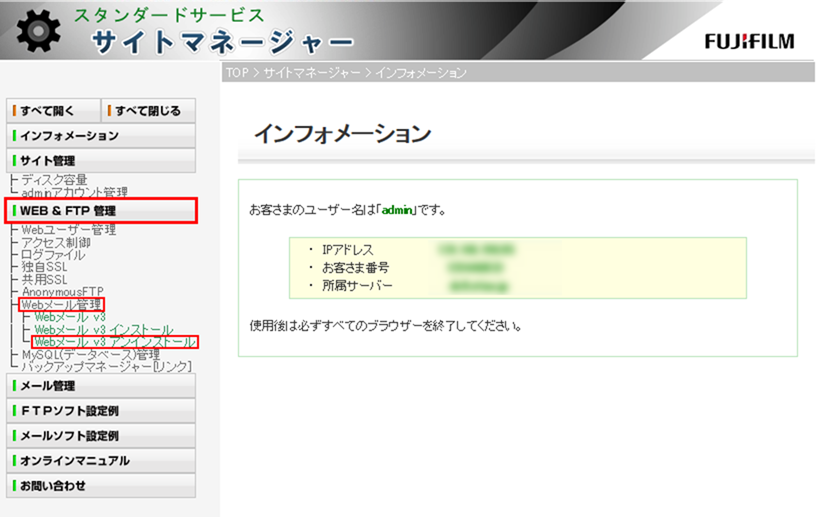Viewport: 820px width, 517px height.
Task: Open adminアカウント管理 page
Action: click(x=74, y=192)
